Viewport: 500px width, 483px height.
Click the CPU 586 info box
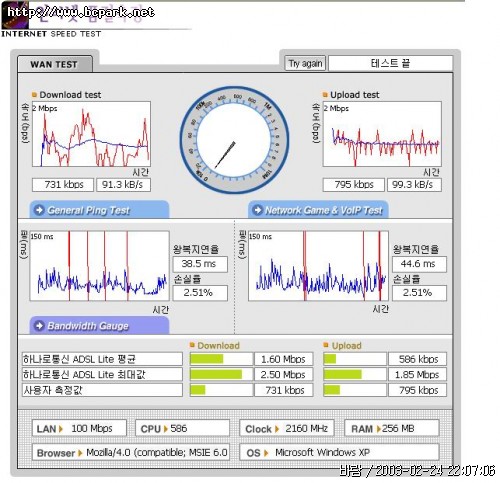(x=182, y=428)
